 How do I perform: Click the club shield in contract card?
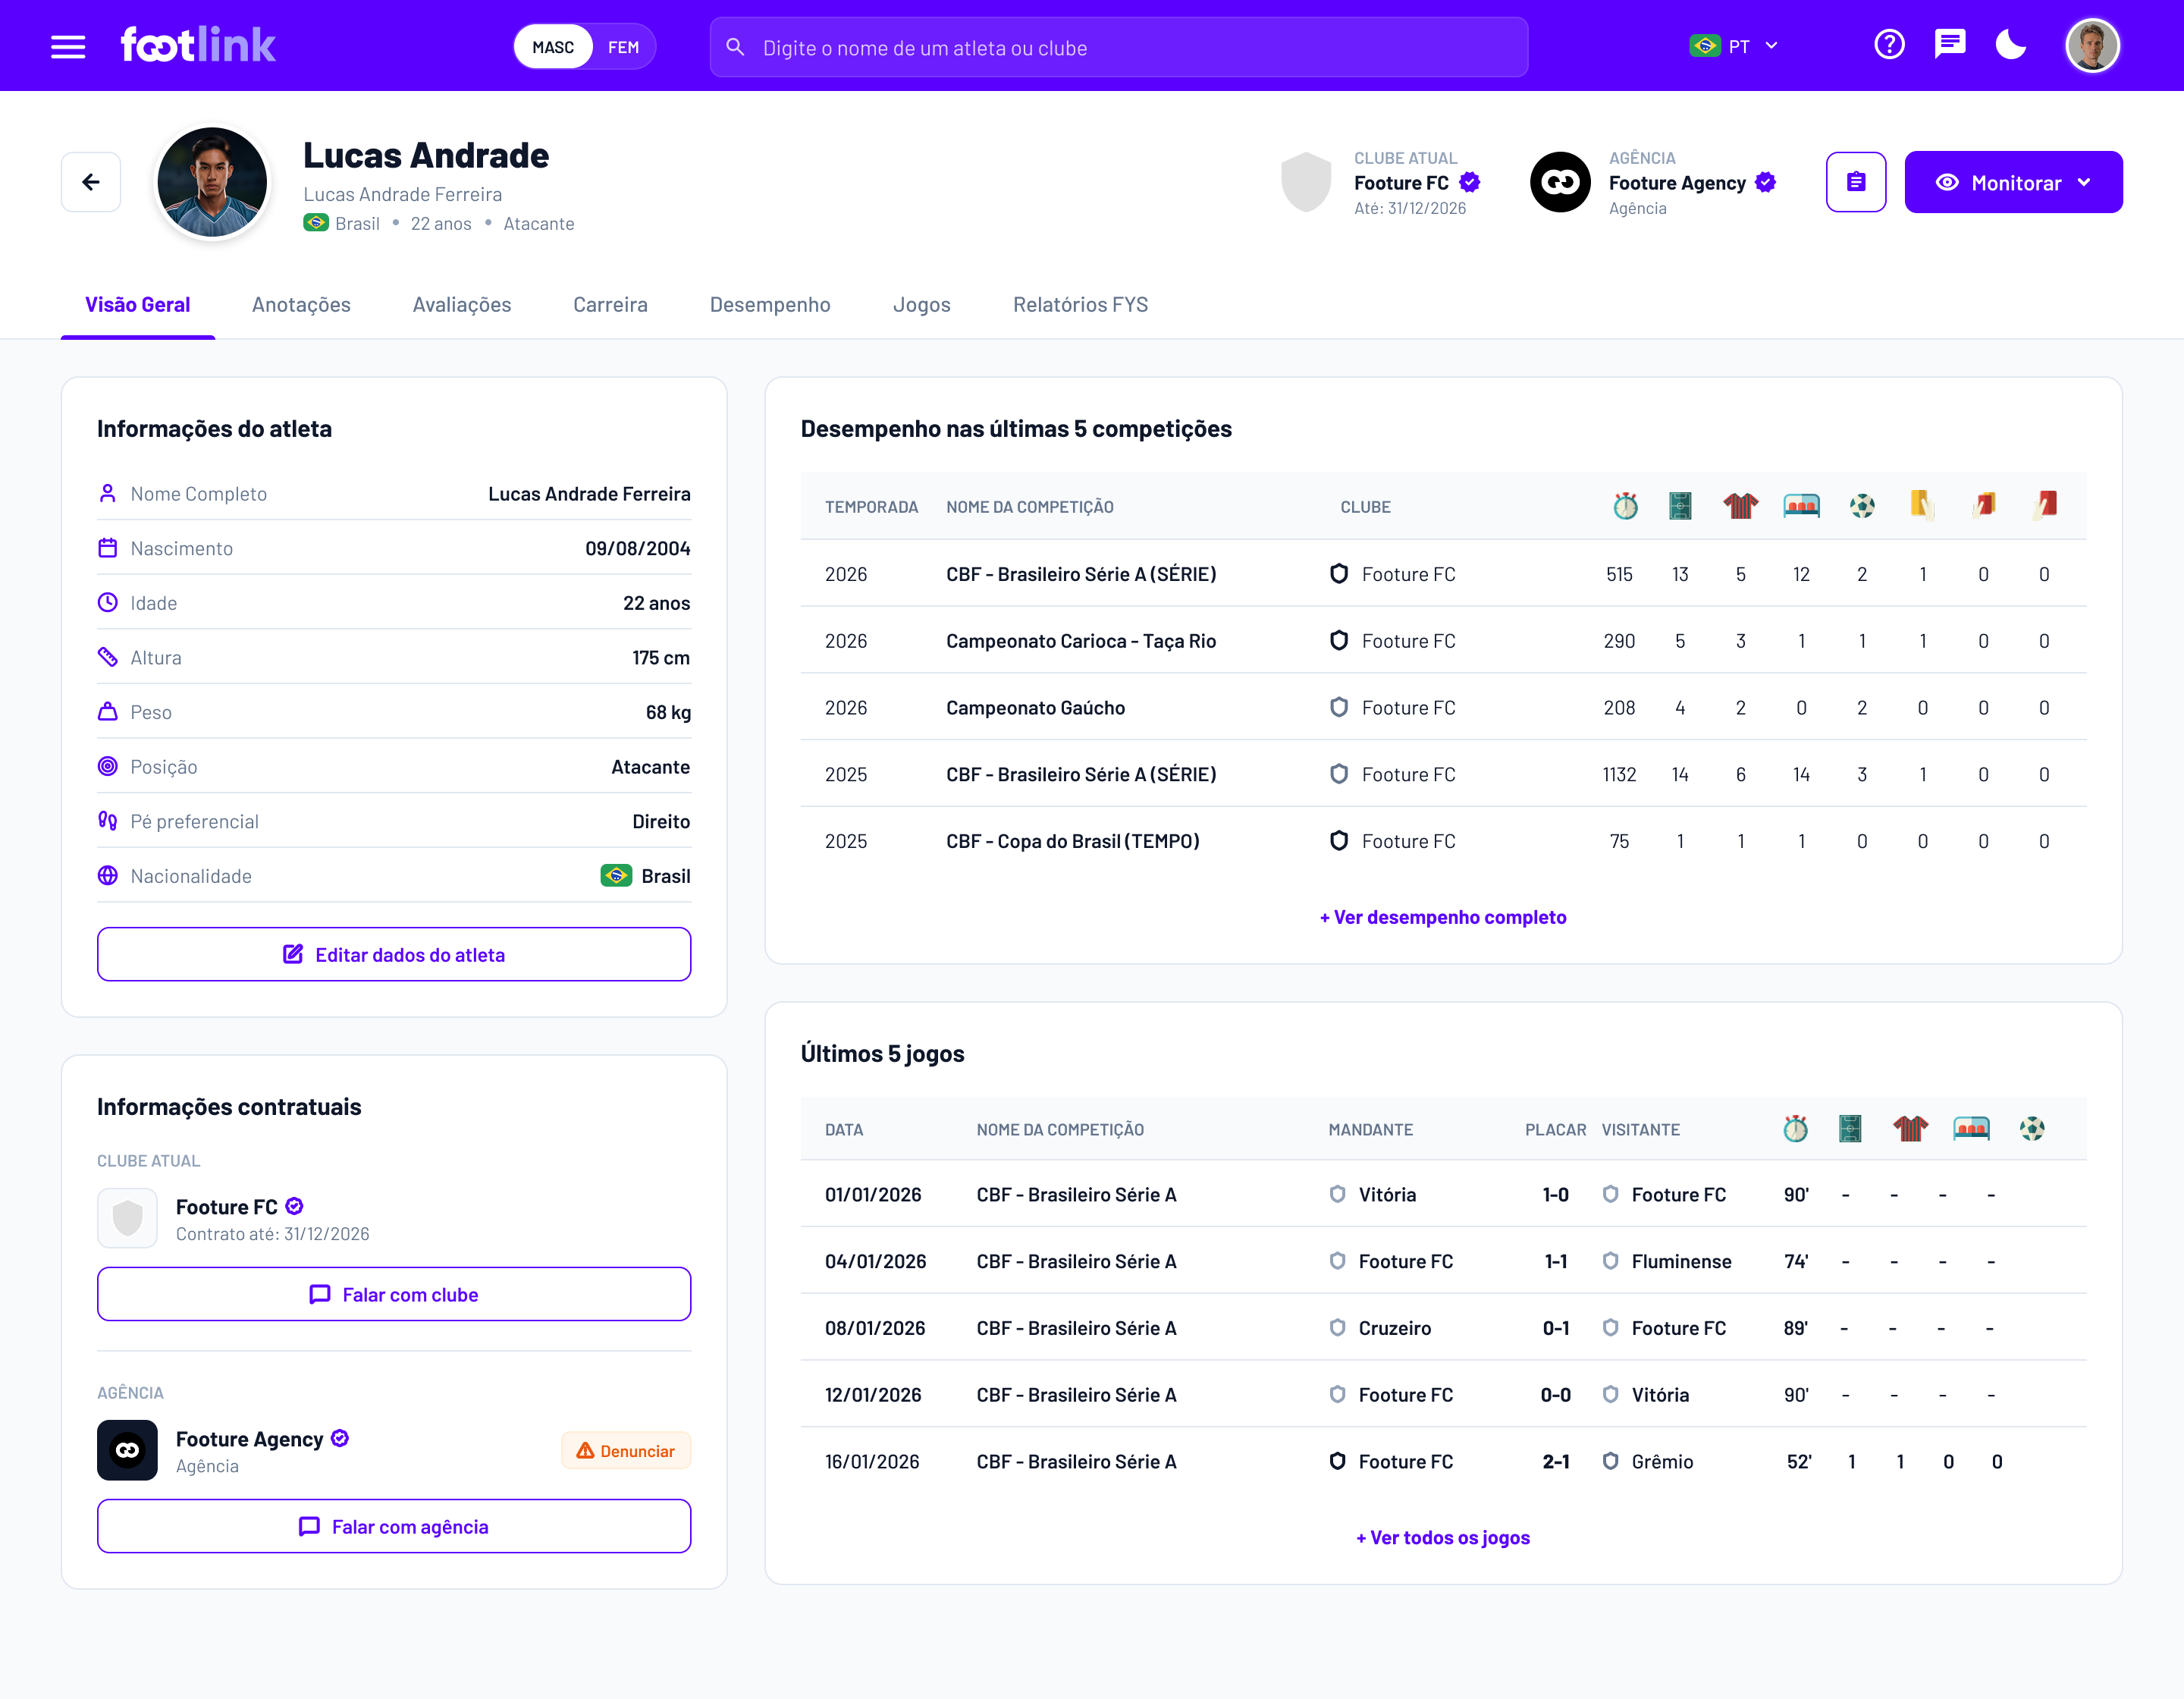127,1218
